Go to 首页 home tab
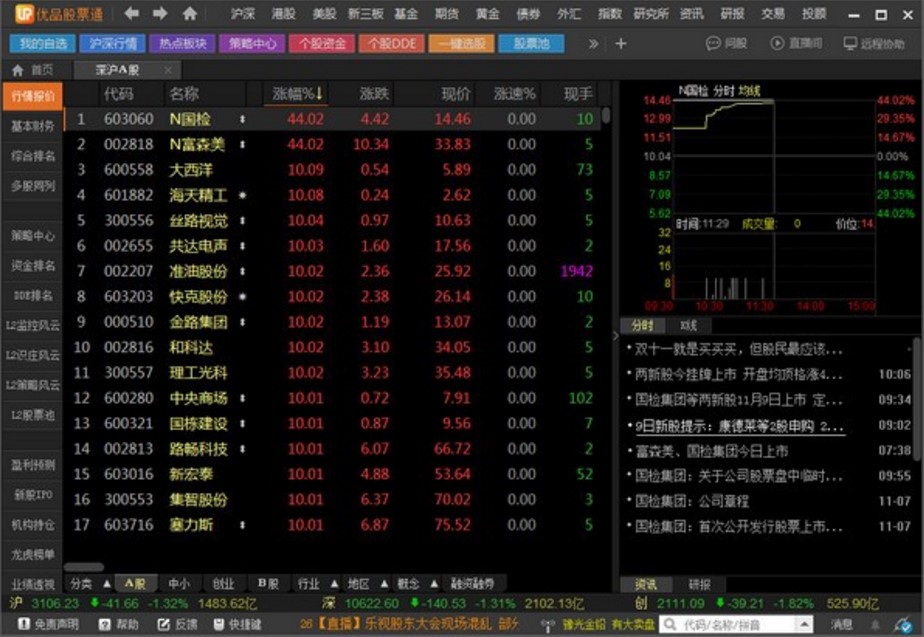This screenshot has width=924, height=637. (33, 71)
